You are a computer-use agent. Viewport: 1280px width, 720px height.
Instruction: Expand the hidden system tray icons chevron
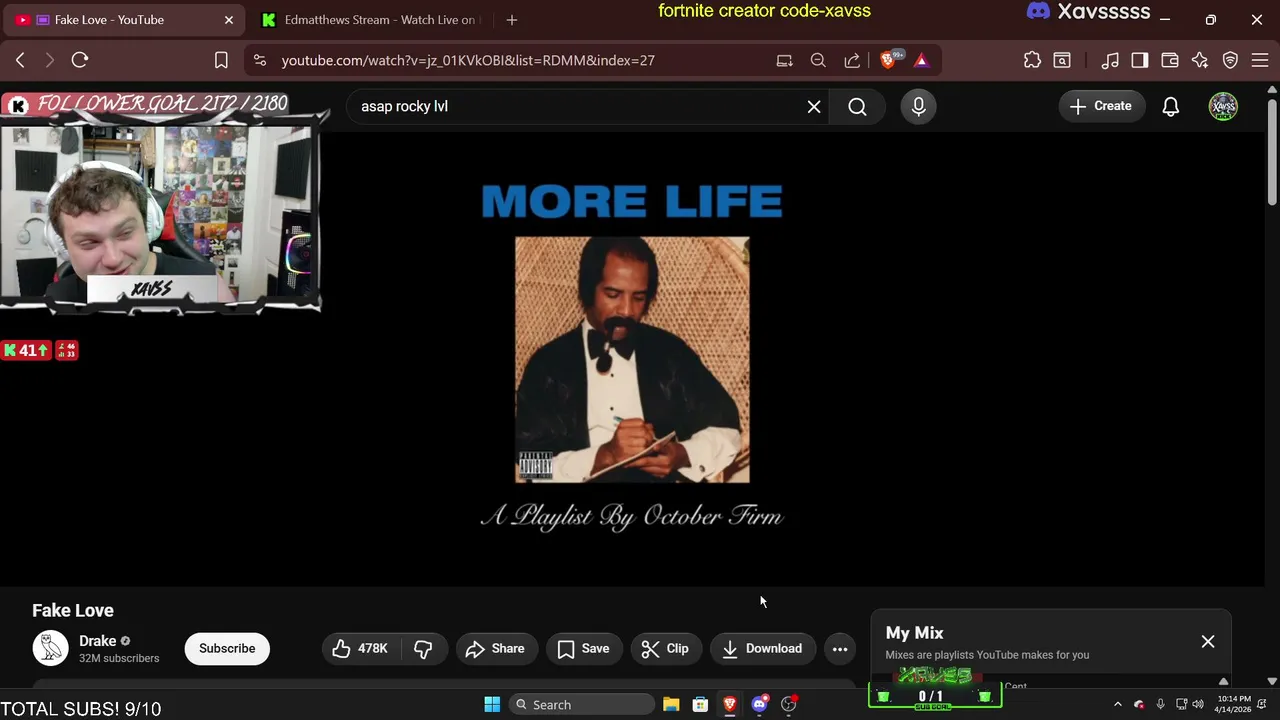[x=1118, y=704]
